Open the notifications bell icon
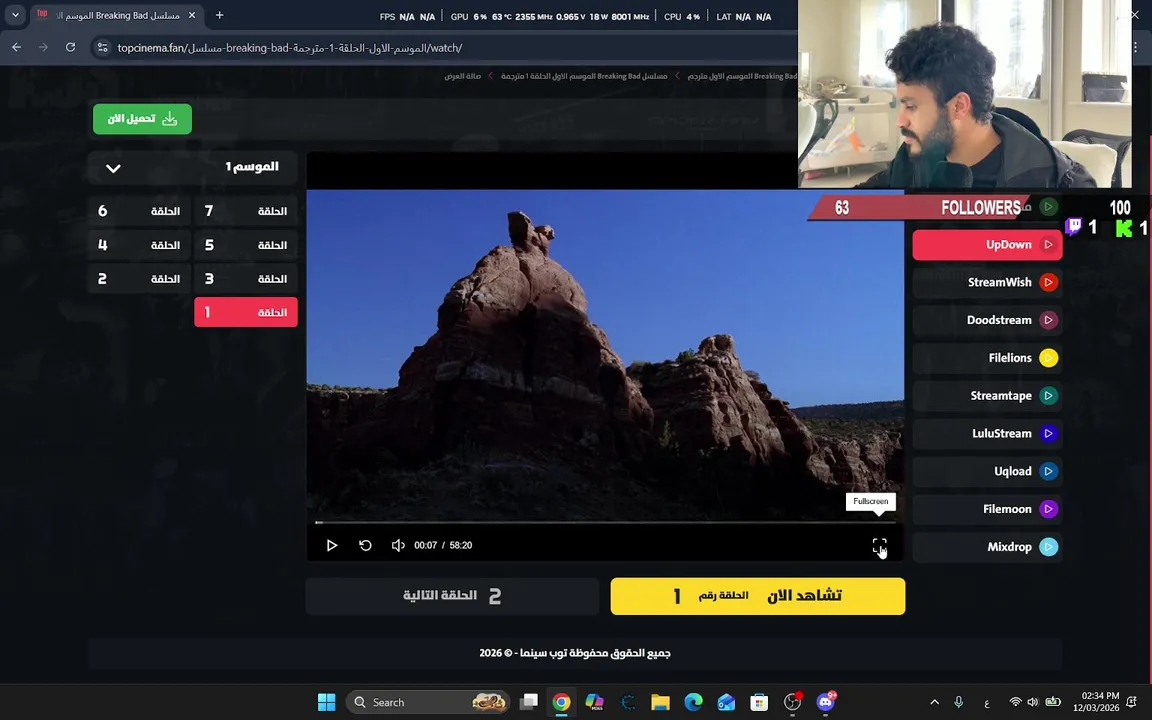 pyautogui.click(x=1131, y=702)
